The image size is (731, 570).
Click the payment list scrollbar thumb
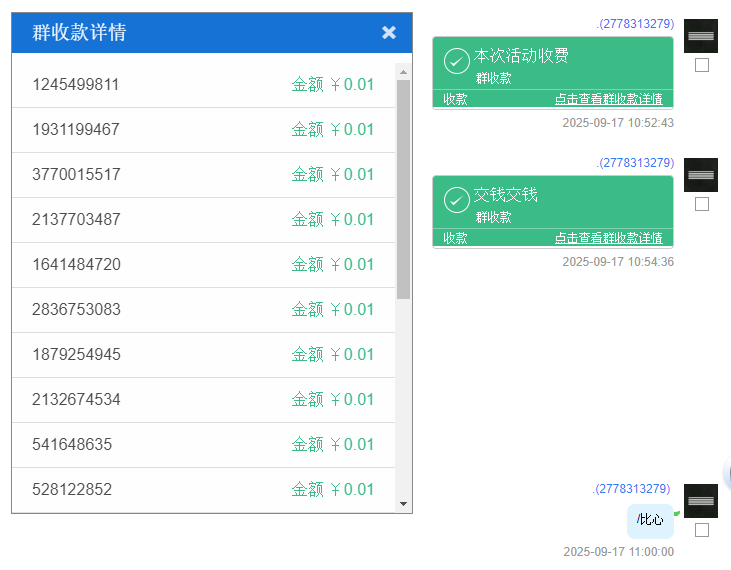click(x=403, y=190)
